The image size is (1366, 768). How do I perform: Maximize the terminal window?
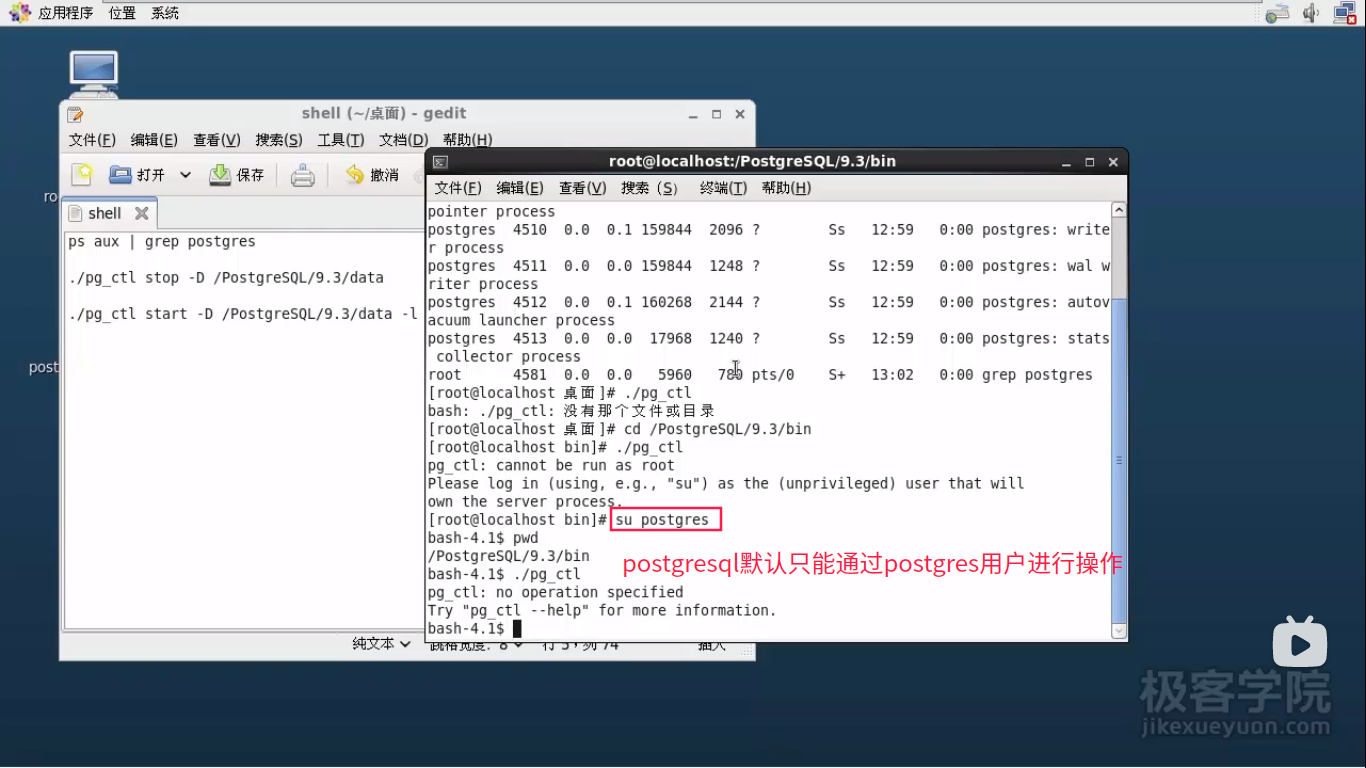click(1090, 162)
